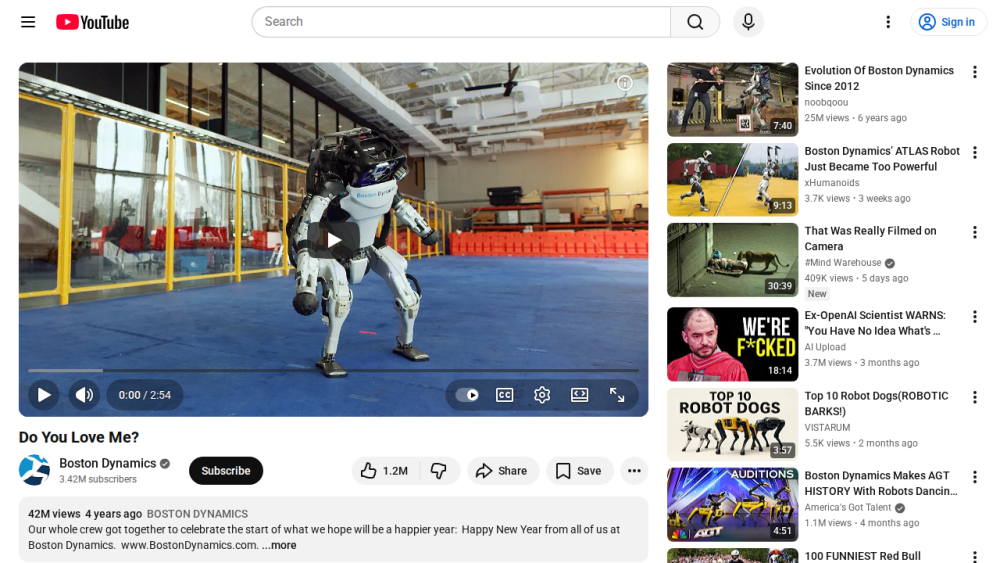Image resolution: width=1000 pixels, height=563 pixels.
Task: Turn on closed captions (CC)
Action: [x=504, y=395]
